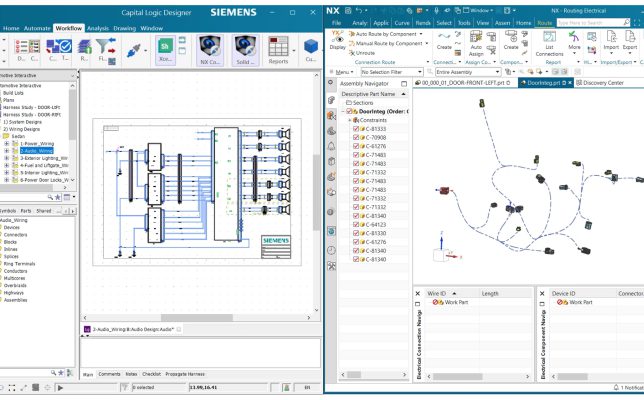644x400 pixels.
Task: Open the NX Connector tool in Capital ribbon
Action: coord(210,50)
